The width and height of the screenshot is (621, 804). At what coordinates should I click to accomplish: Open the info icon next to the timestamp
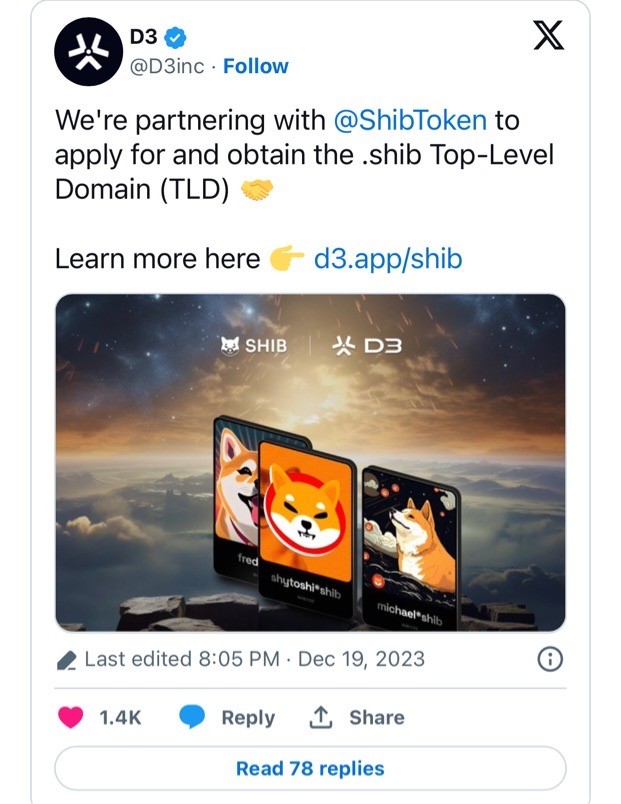click(549, 659)
